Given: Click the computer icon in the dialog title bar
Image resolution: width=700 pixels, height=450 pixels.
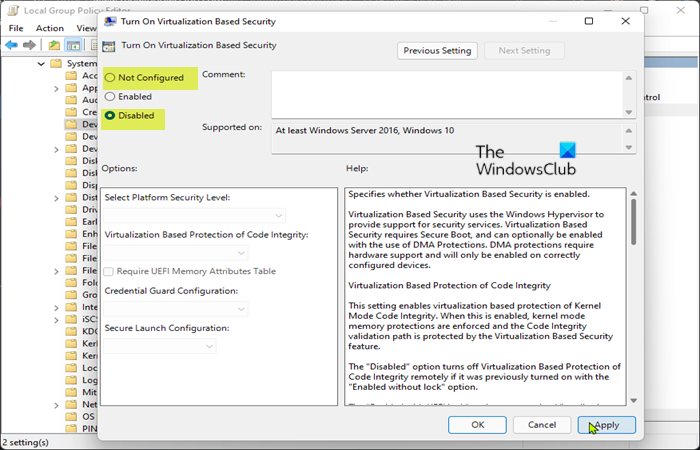Looking at the screenshot, I should (110, 21).
